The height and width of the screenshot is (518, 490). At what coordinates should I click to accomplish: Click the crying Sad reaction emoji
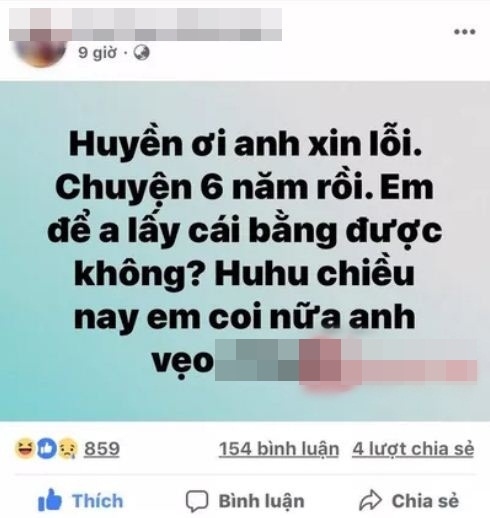coord(68,449)
